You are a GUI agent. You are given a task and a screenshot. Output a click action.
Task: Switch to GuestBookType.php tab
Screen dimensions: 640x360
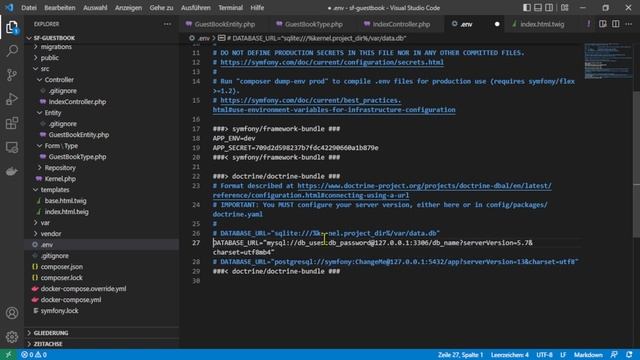(x=314, y=24)
